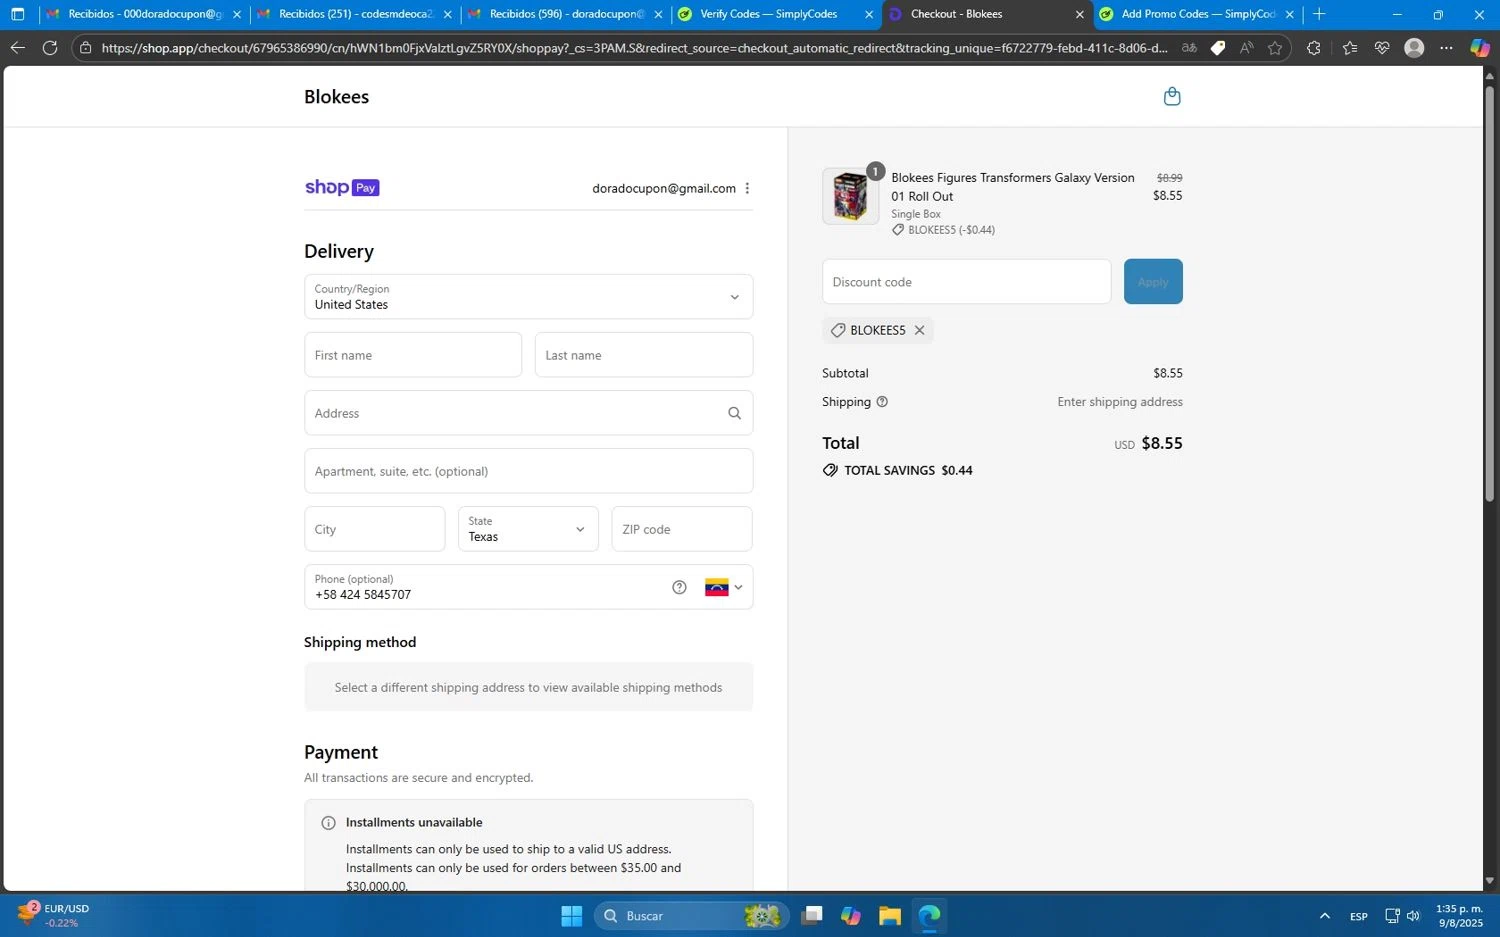Open Browser essentials heart icon

pos(1382,48)
